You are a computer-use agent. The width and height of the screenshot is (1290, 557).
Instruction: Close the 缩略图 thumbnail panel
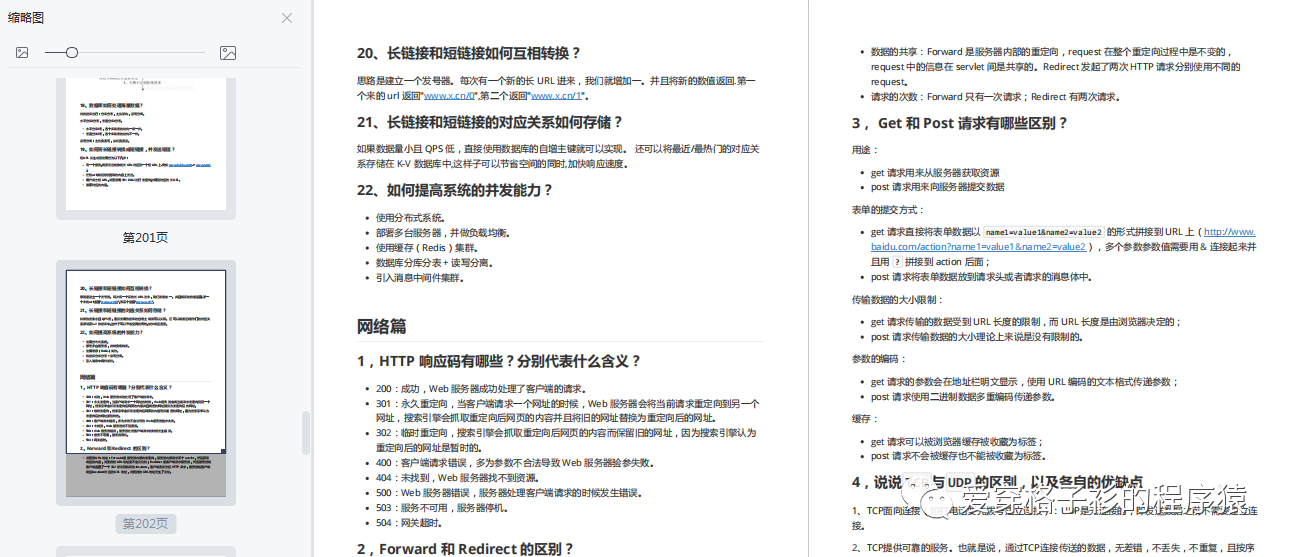coord(287,18)
